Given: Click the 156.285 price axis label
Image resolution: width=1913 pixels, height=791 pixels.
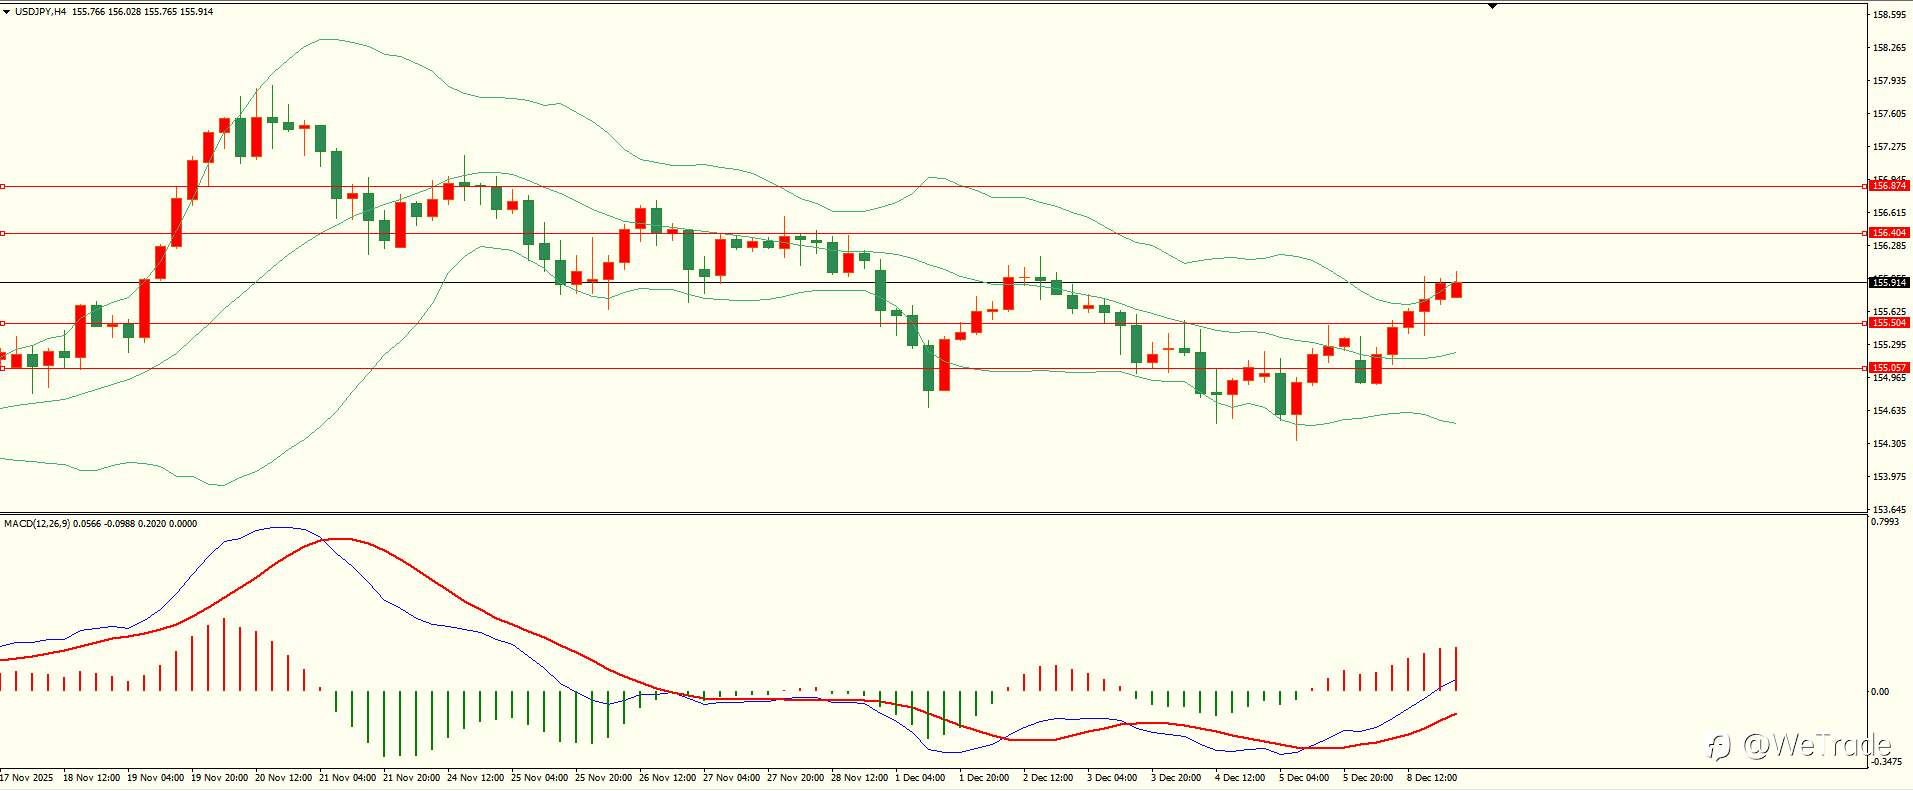Looking at the screenshot, I should pos(1889,246).
